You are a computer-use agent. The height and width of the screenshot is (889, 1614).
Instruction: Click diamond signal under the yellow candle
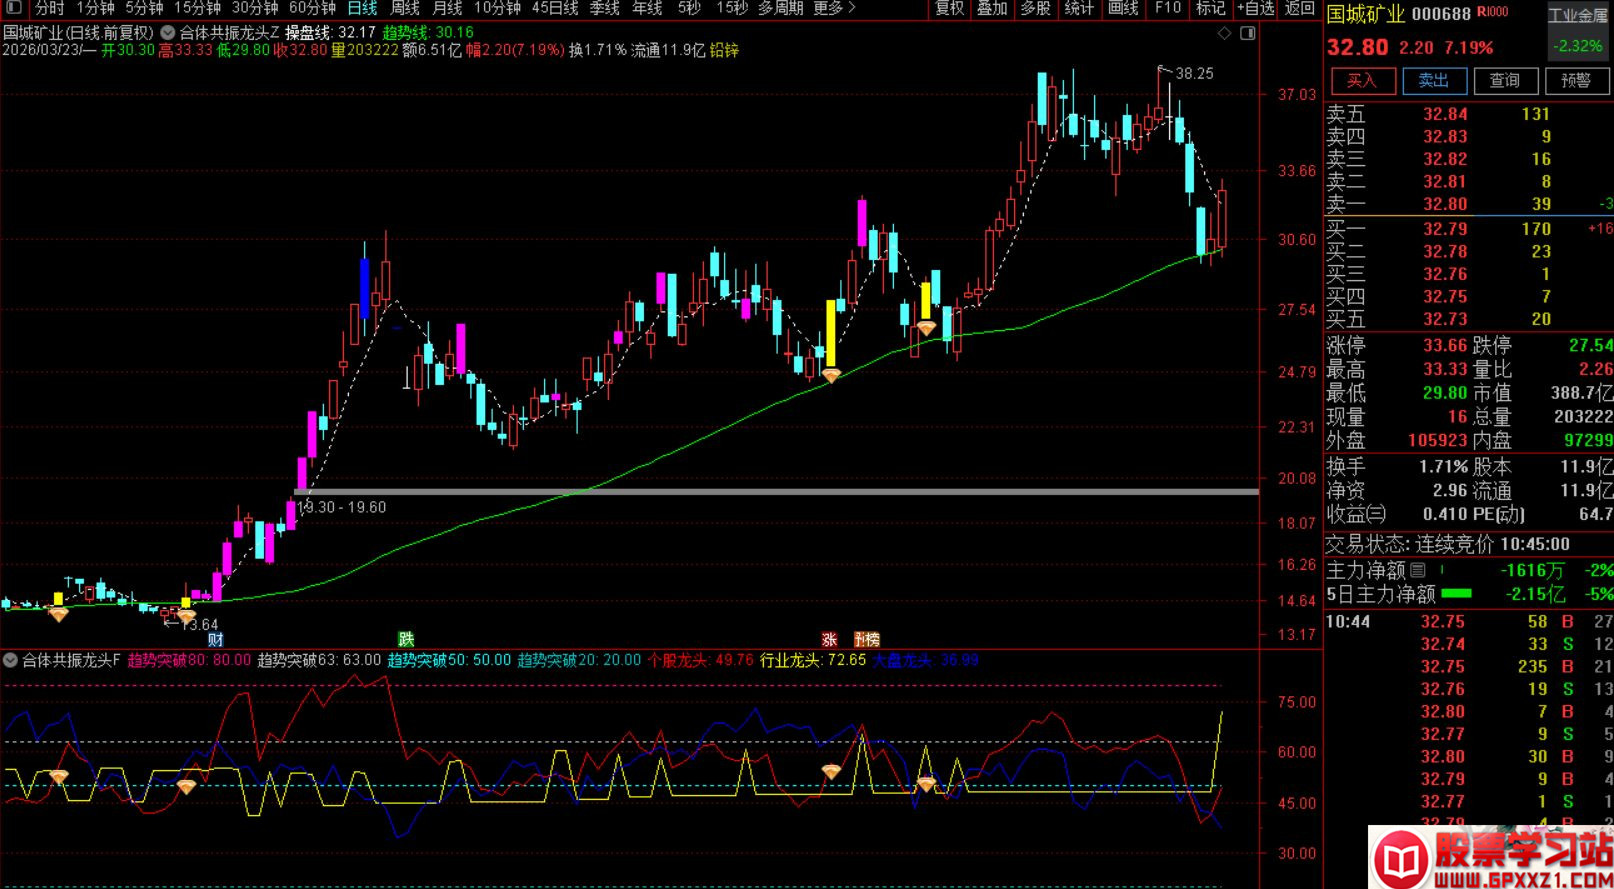(831, 376)
